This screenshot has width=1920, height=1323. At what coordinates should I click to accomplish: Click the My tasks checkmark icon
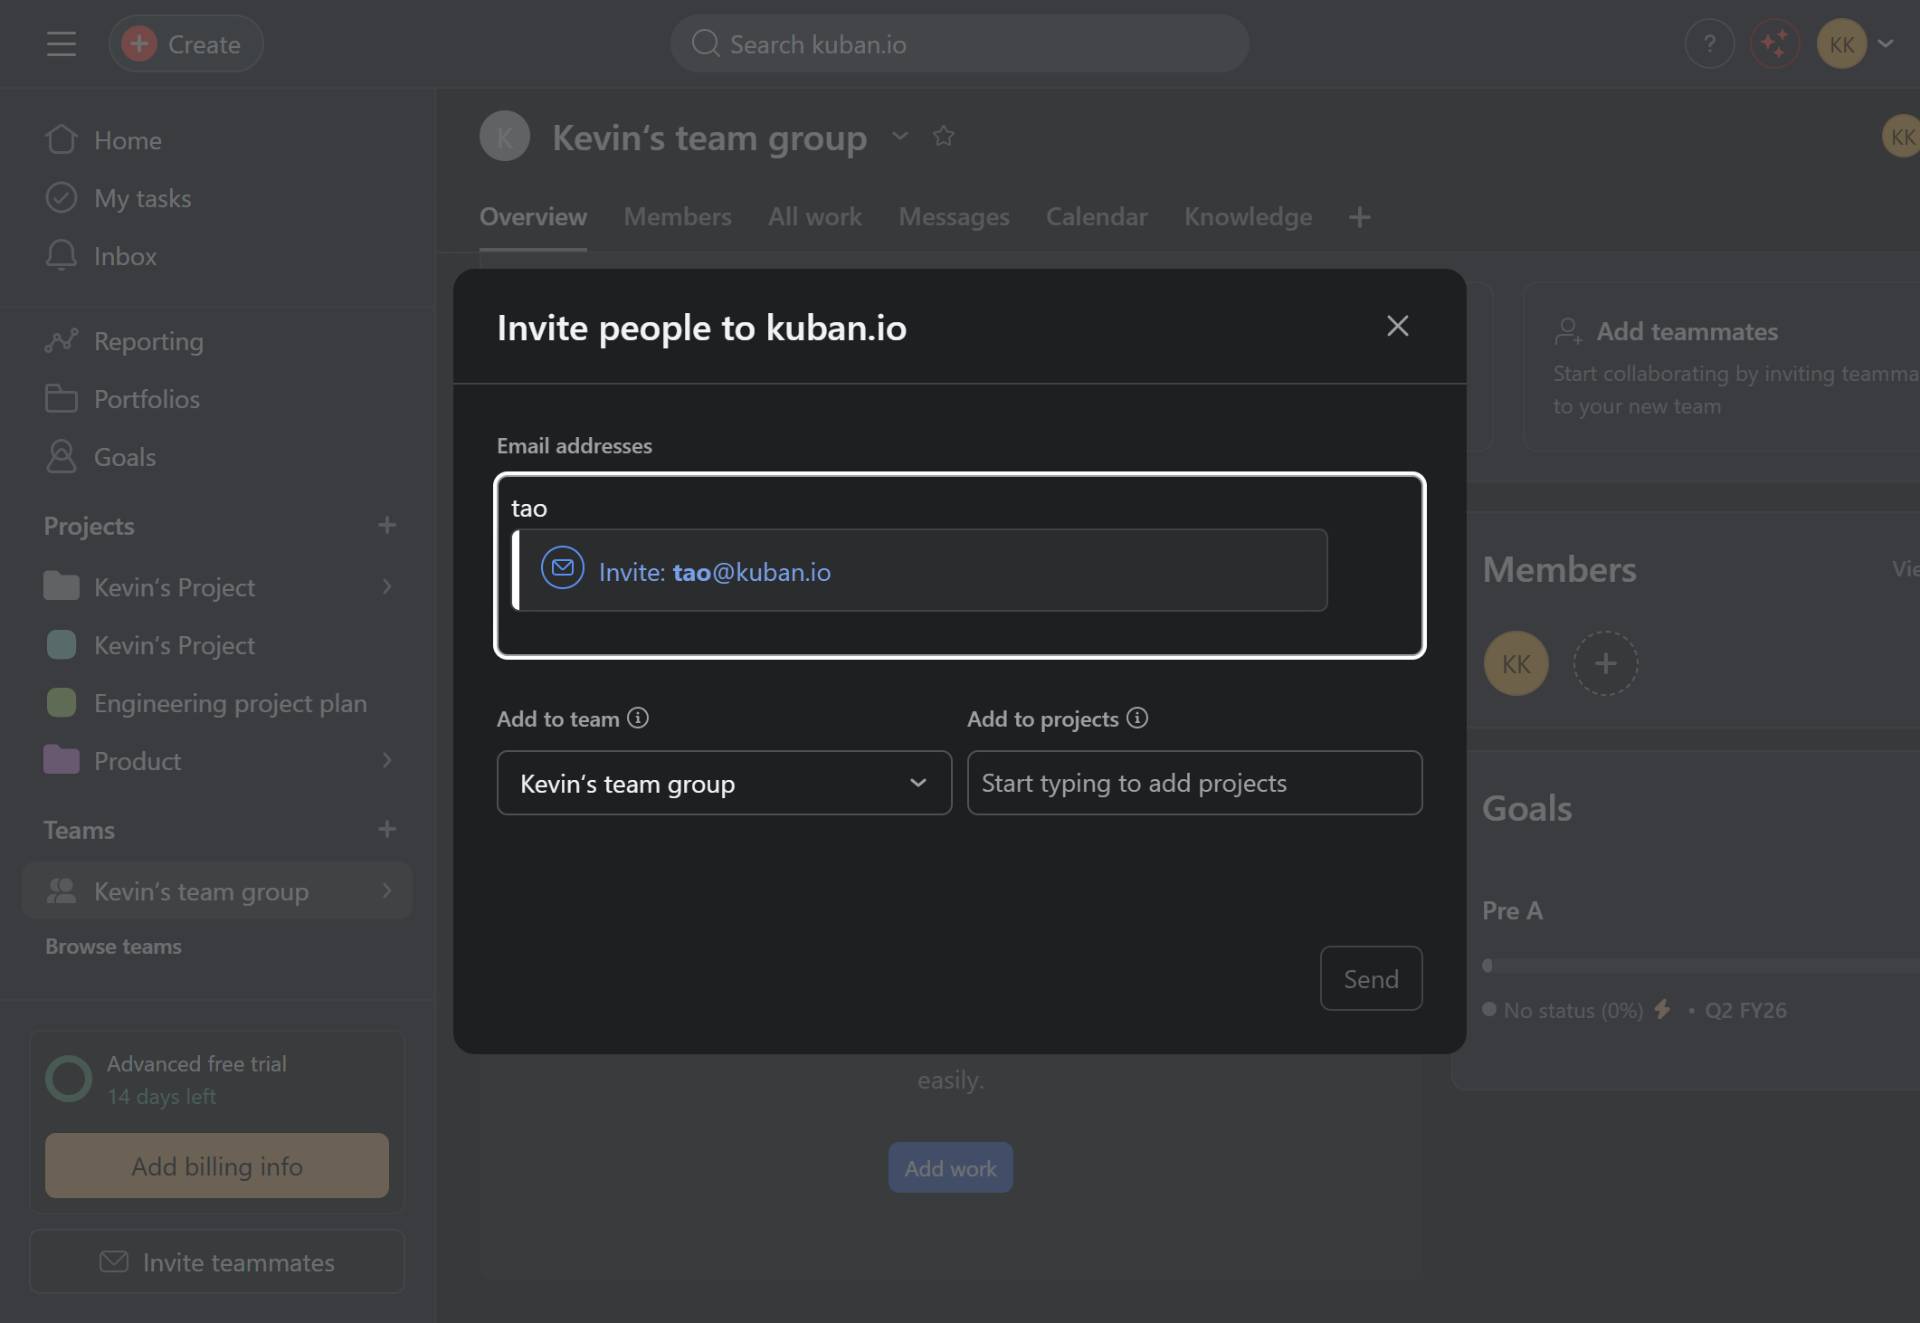click(61, 198)
